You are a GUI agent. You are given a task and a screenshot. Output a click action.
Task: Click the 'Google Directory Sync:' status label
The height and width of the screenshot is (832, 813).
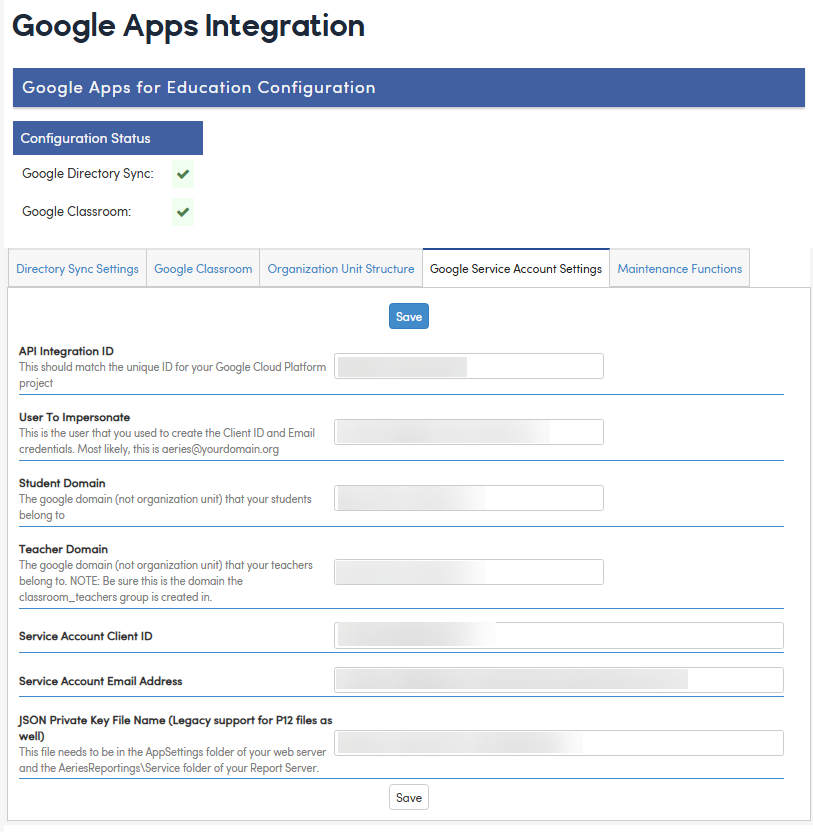88,174
